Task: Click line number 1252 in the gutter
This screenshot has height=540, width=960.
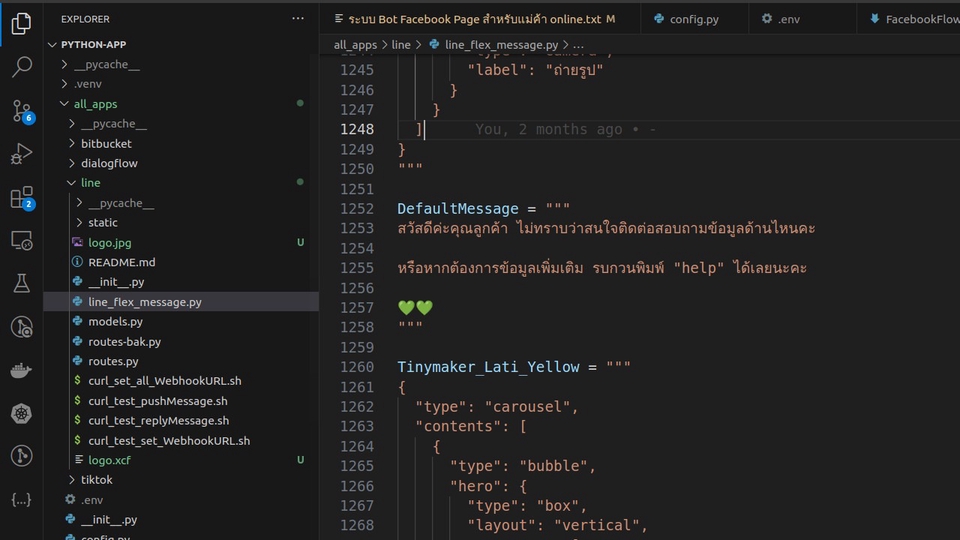Action: [x=357, y=209]
